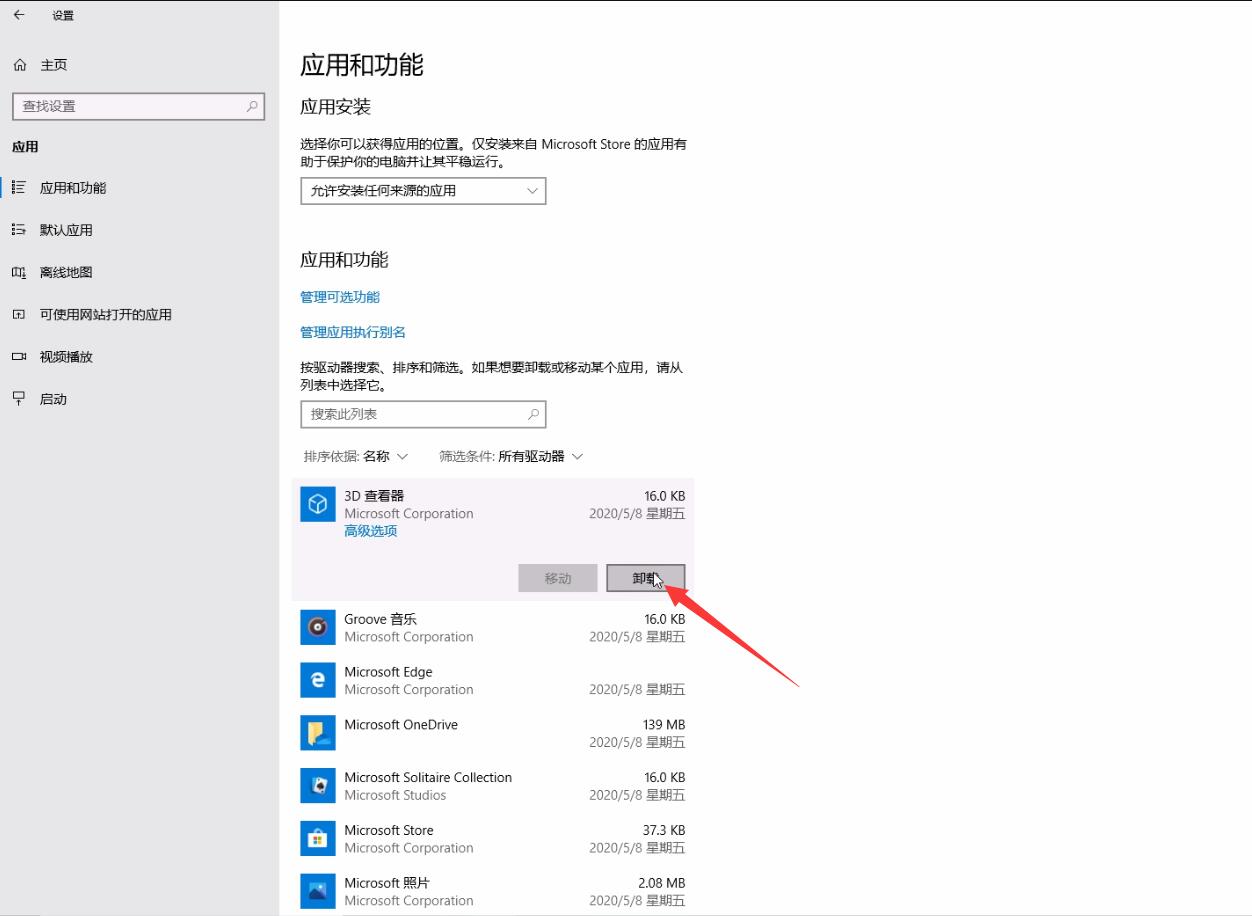Open the 允许安装任何来源的应用 dropdown
Screen dimensions: 1252x916
point(423,190)
